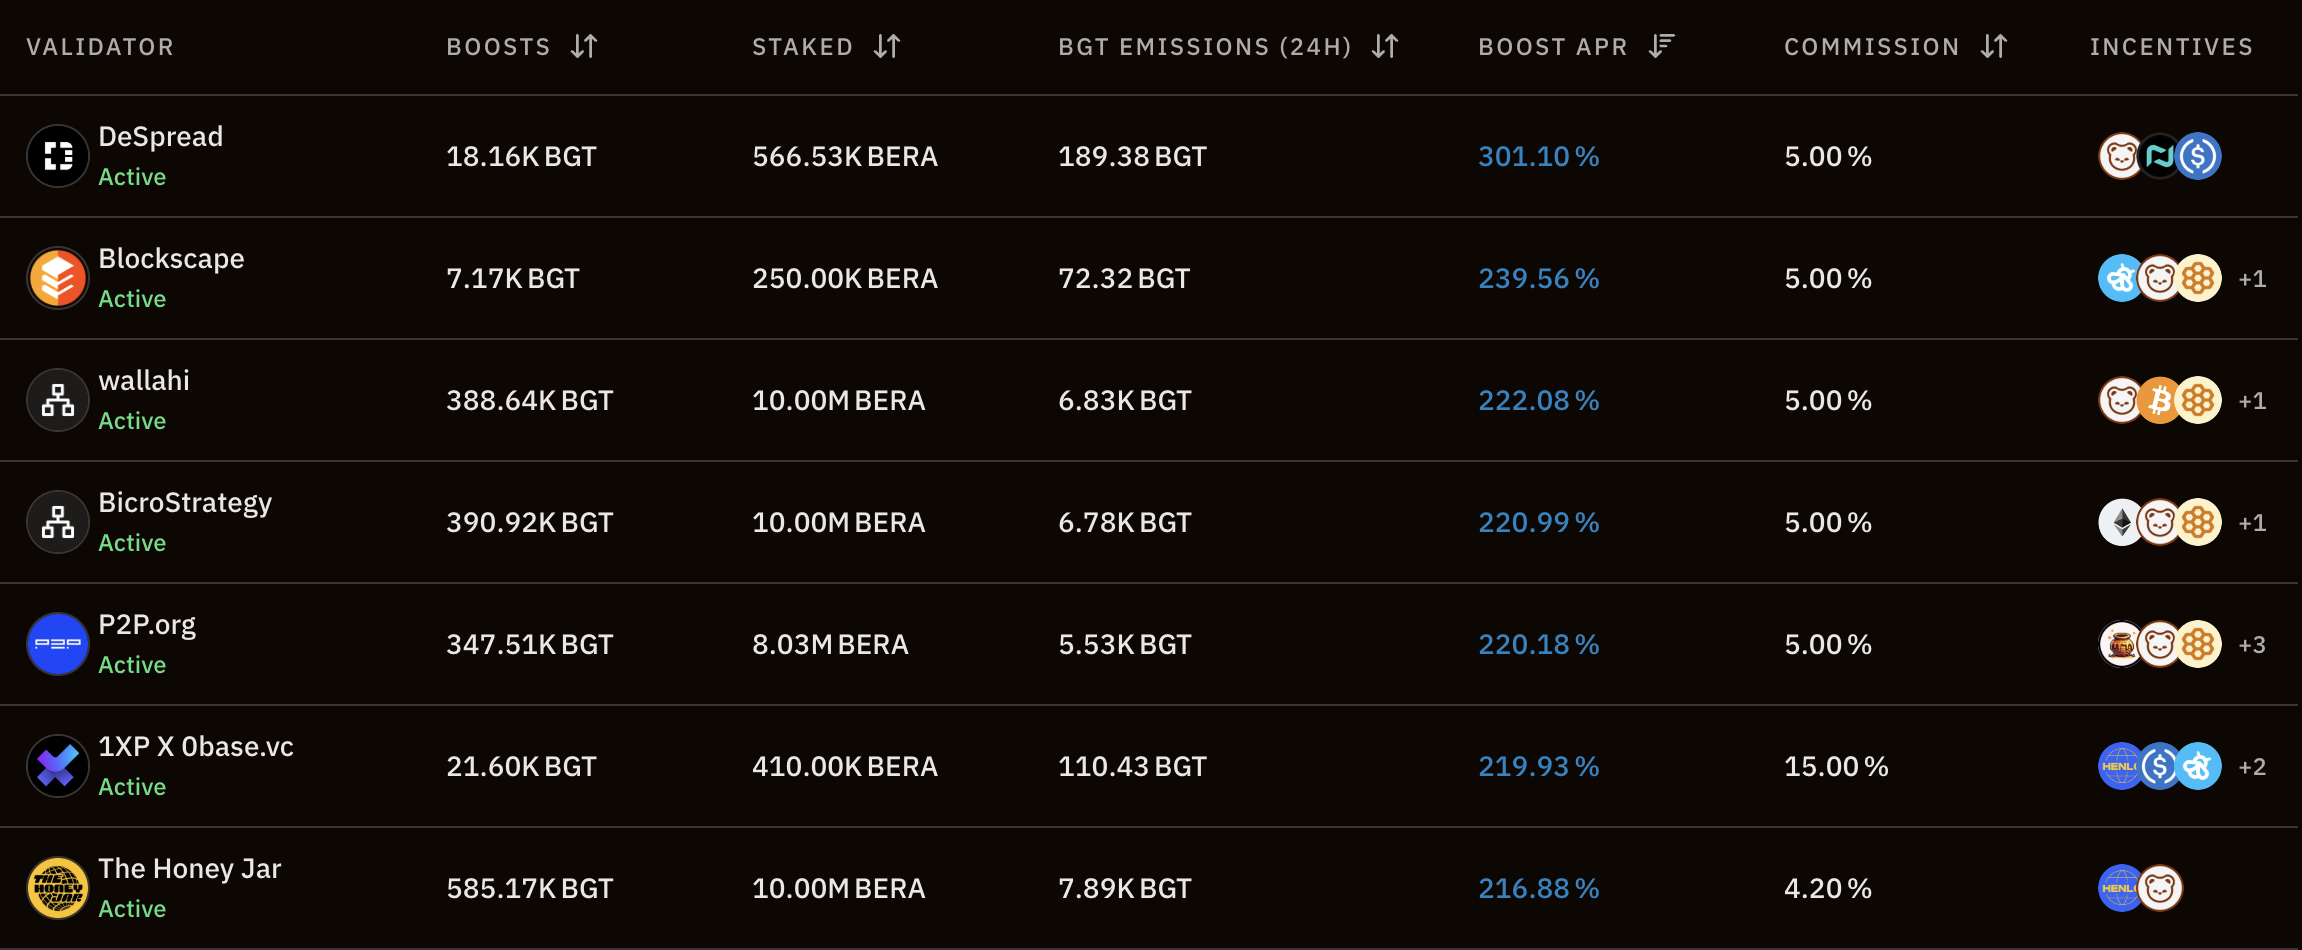
Task: Sort by Commission column arrows
Action: pos(1994,46)
